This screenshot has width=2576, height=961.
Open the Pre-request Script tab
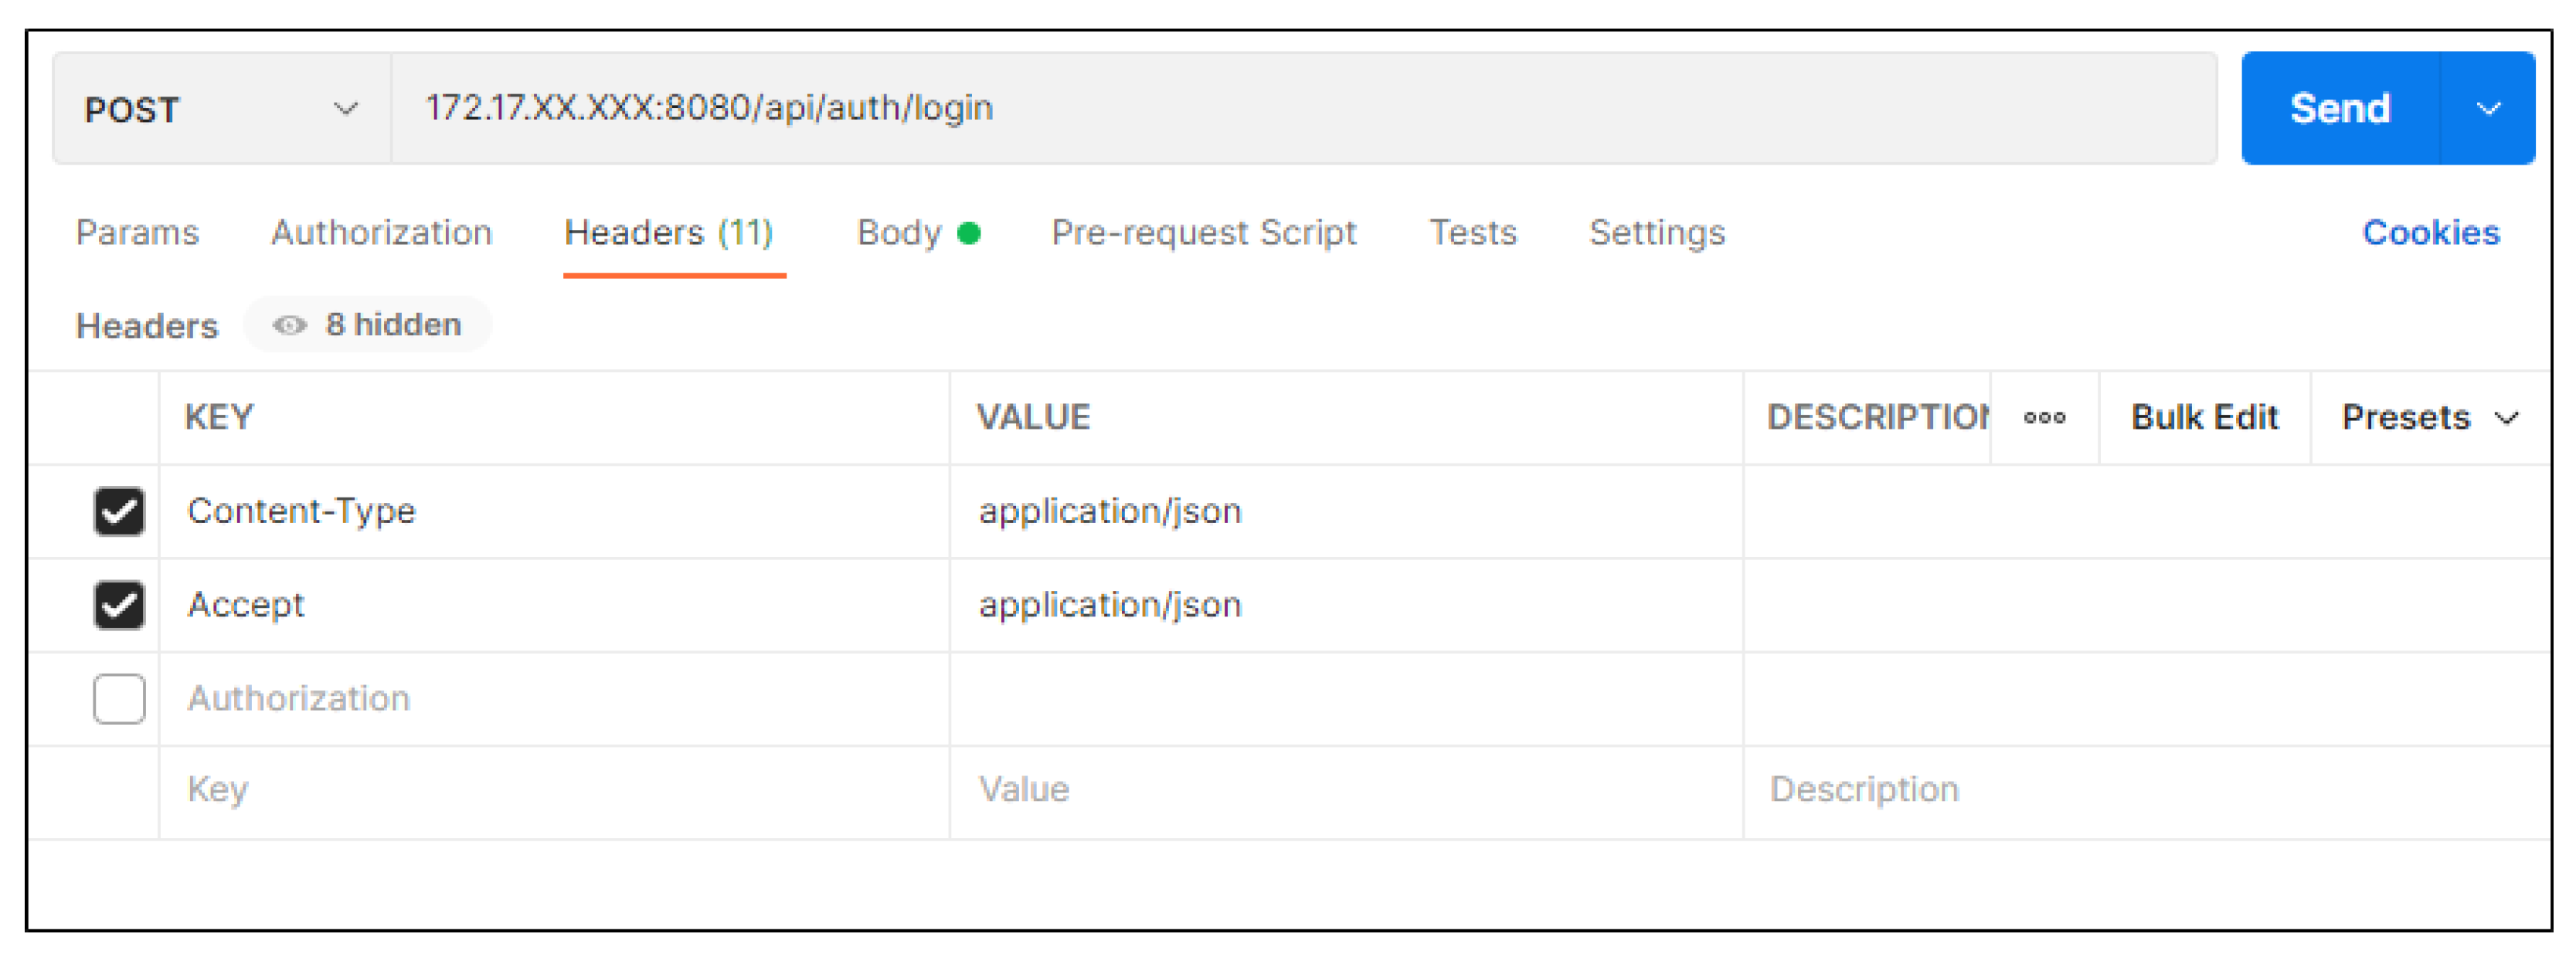pos(1203,233)
